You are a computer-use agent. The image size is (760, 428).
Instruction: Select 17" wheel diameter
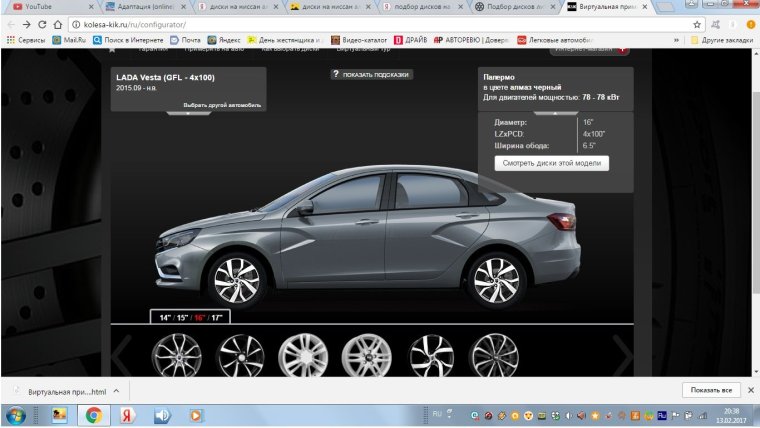coord(217,317)
